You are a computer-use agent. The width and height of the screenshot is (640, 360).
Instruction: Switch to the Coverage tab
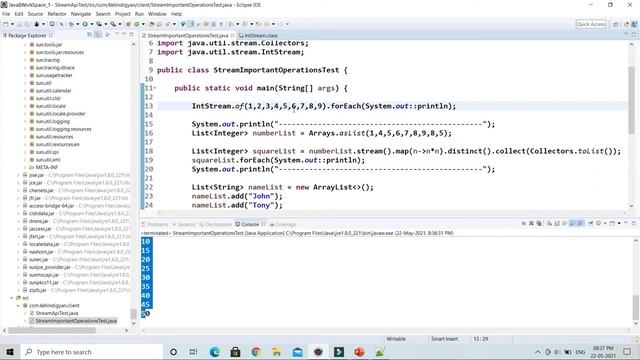tap(283, 224)
